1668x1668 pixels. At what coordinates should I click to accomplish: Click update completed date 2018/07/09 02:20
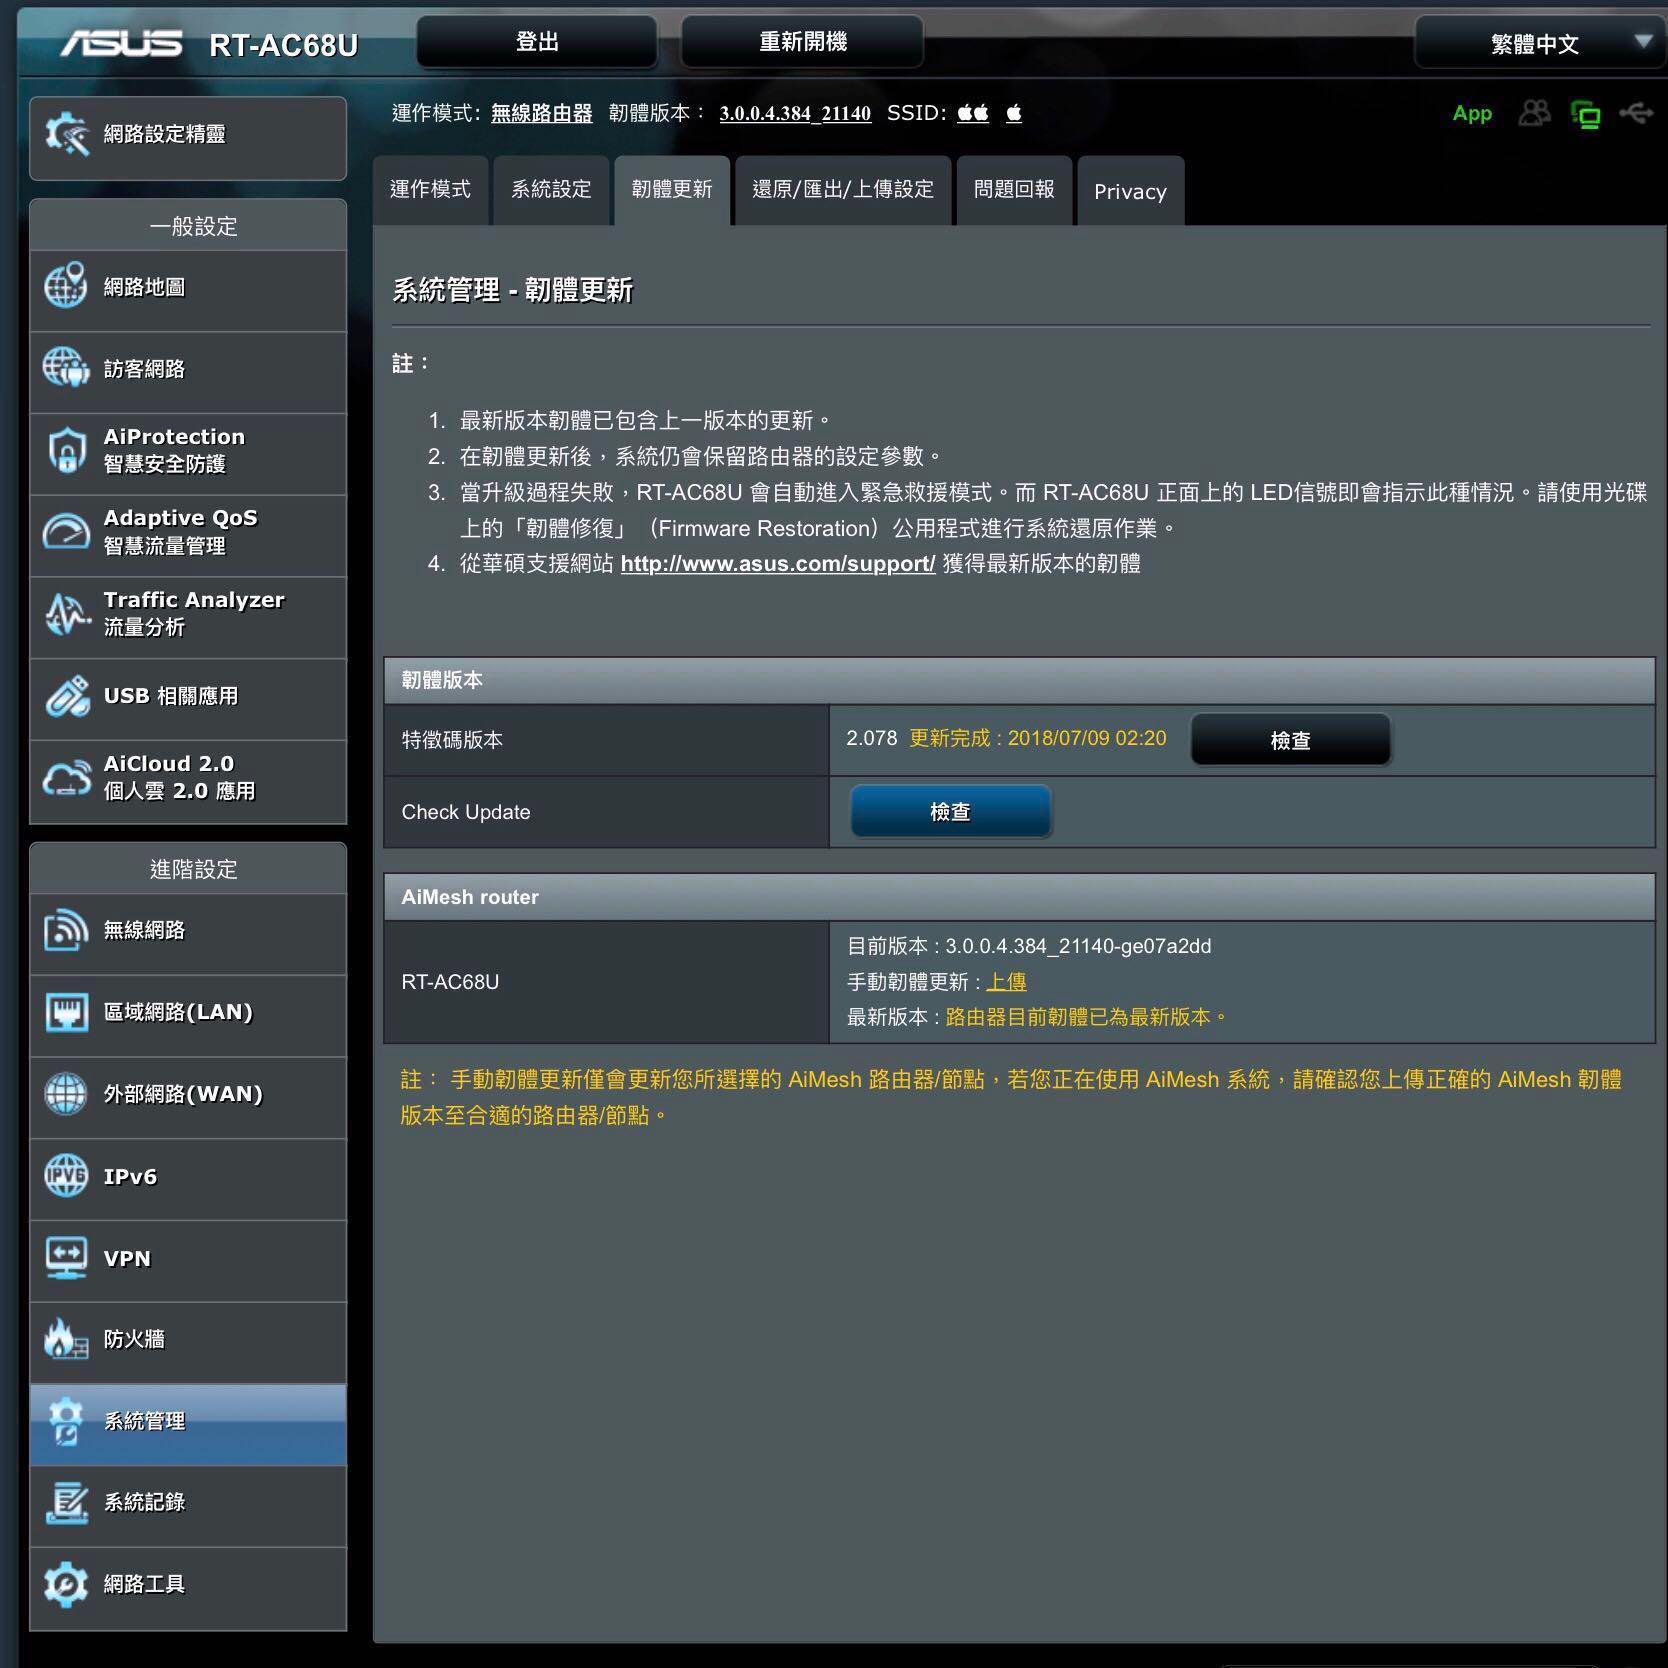(x=1087, y=738)
